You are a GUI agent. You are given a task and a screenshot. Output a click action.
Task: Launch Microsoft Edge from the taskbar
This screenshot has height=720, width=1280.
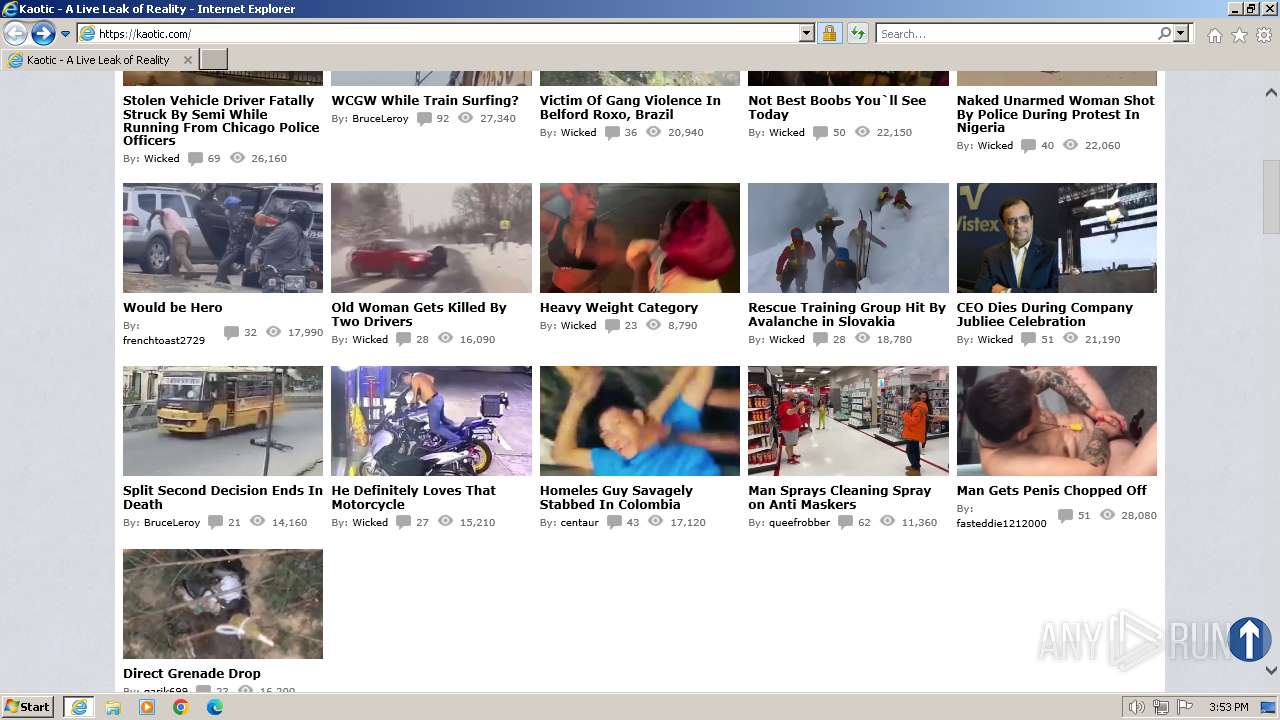pos(214,707)
